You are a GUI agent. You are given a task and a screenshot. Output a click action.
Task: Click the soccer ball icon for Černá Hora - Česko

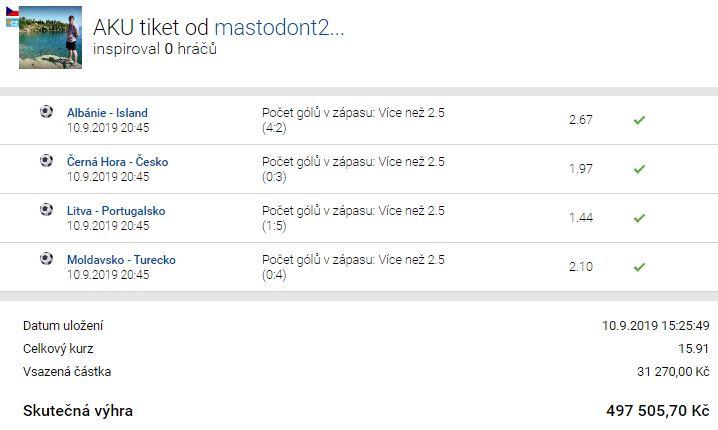pyautogui.click(x=46, y=161)
